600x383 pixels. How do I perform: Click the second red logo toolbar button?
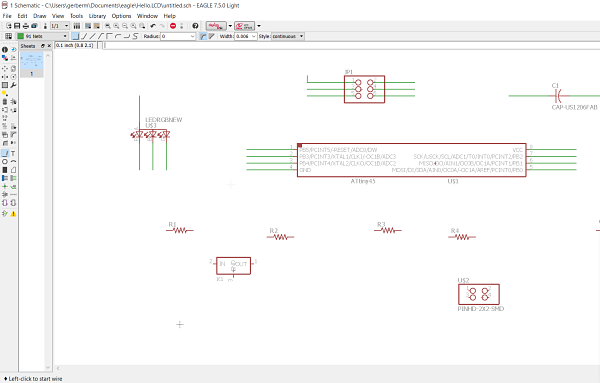coord(245,26)
